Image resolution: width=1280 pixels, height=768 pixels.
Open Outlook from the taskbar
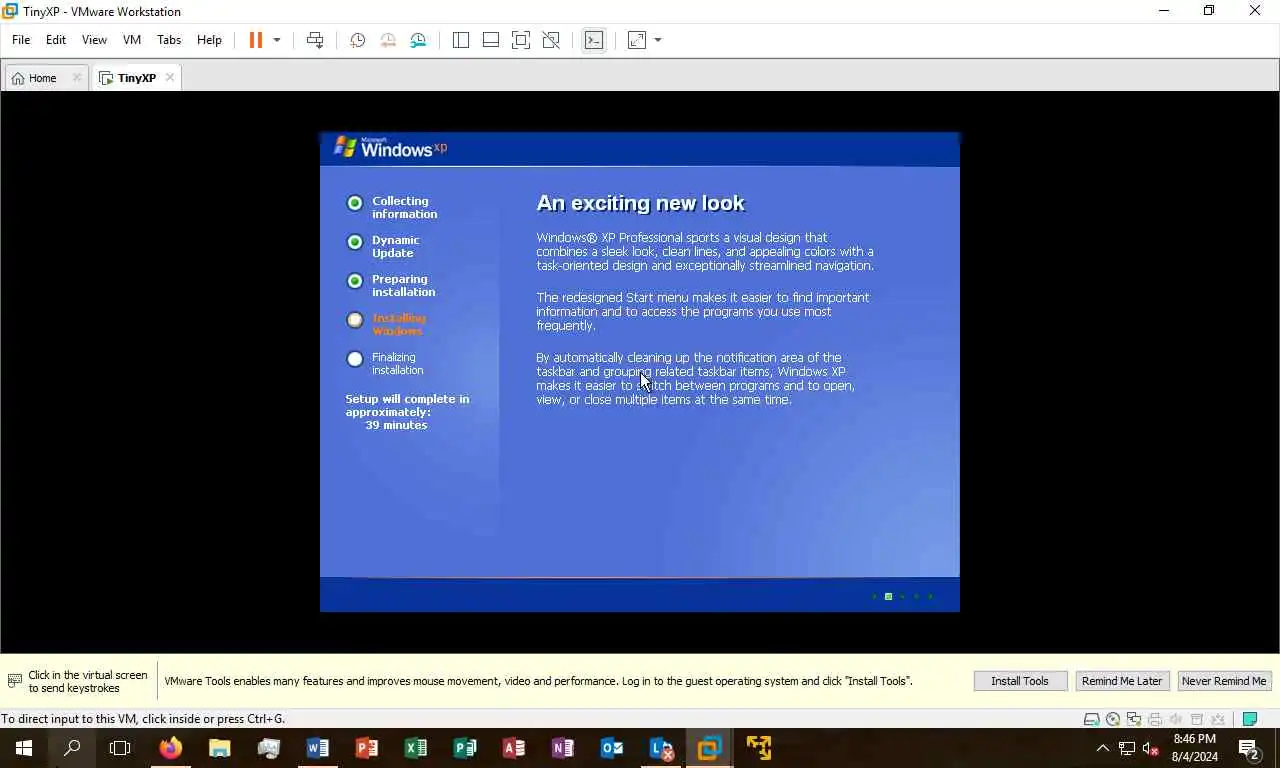click(x=612, y=748)
